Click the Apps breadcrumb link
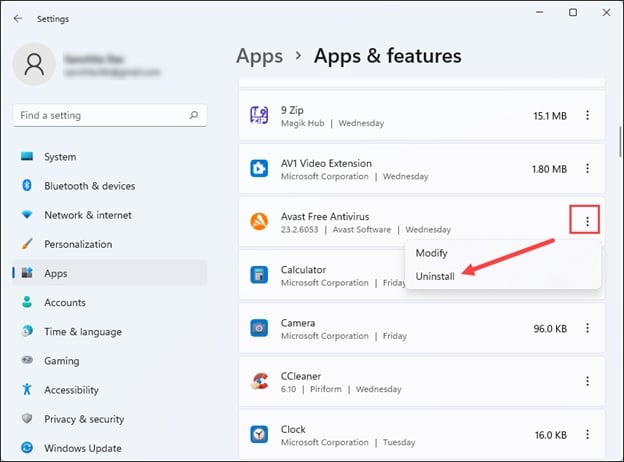 [259, 57]
